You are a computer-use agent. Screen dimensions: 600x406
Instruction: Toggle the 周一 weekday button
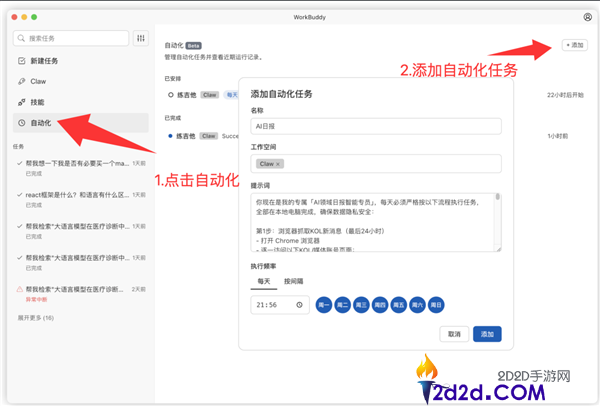[x=325, y=305]
